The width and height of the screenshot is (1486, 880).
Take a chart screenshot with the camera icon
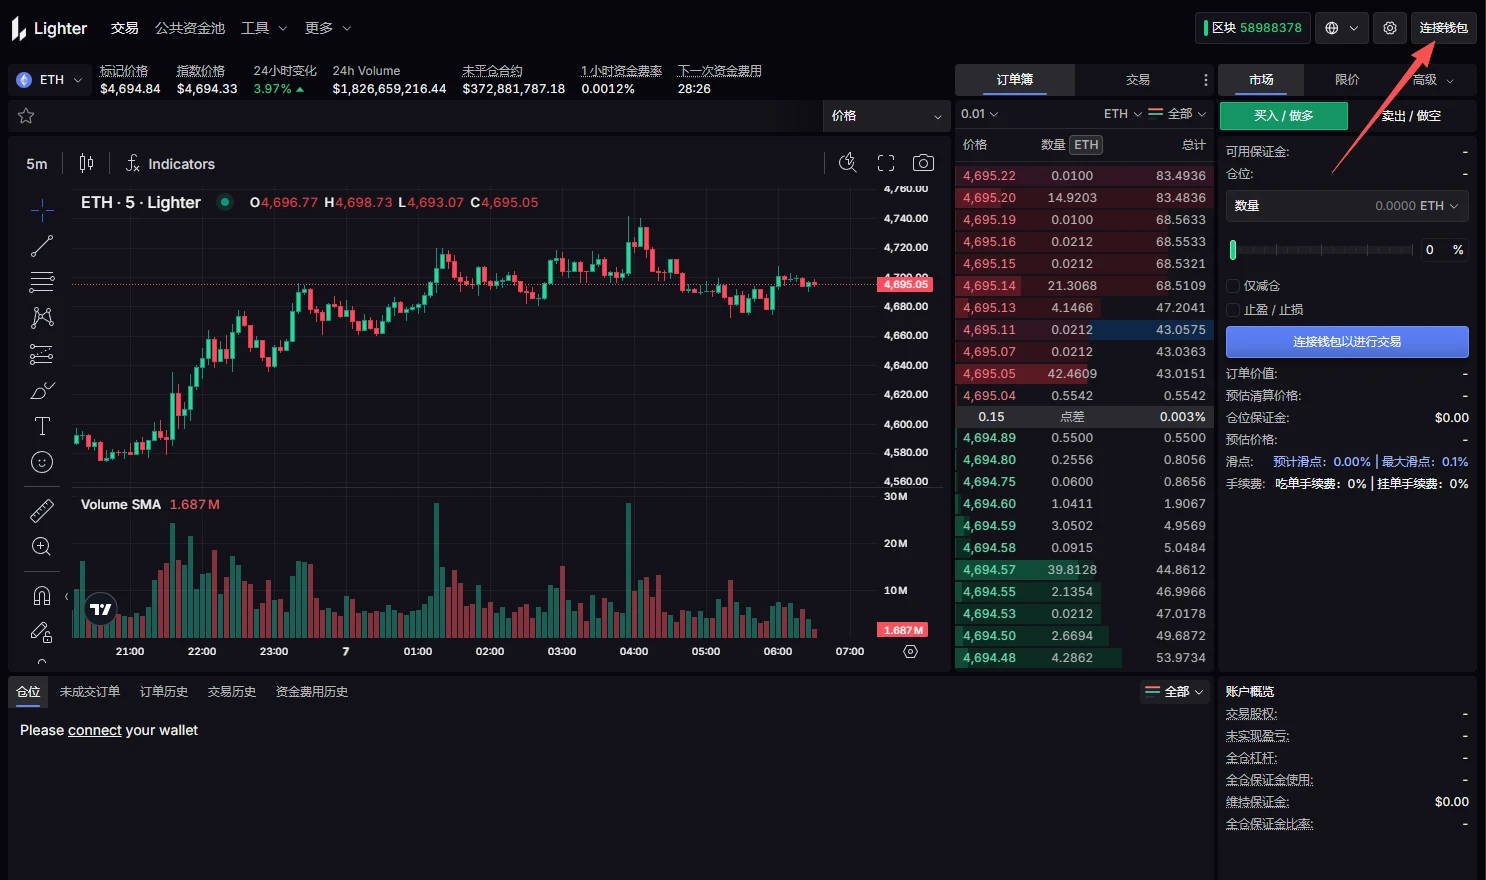click(922, 161)
